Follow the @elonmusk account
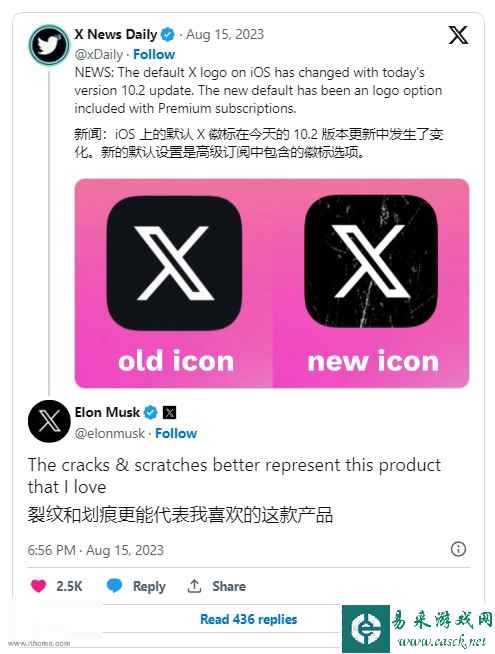495x654 pixels. (x=176, y=433)
